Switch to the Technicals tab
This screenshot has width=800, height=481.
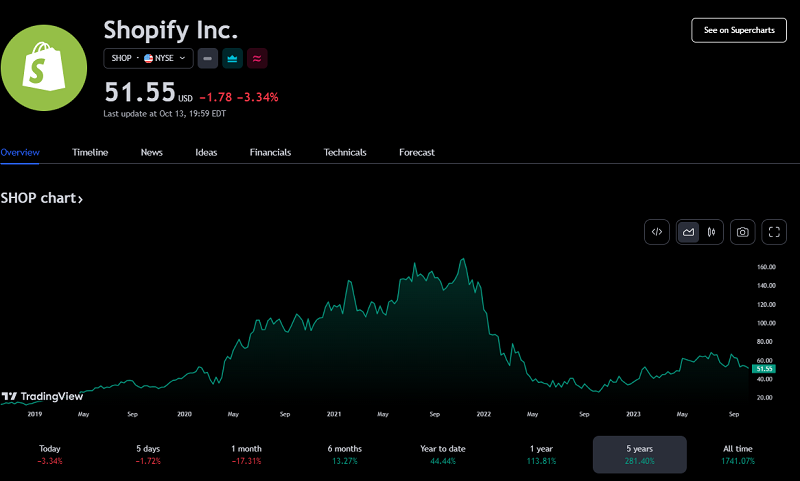[345, 152]
